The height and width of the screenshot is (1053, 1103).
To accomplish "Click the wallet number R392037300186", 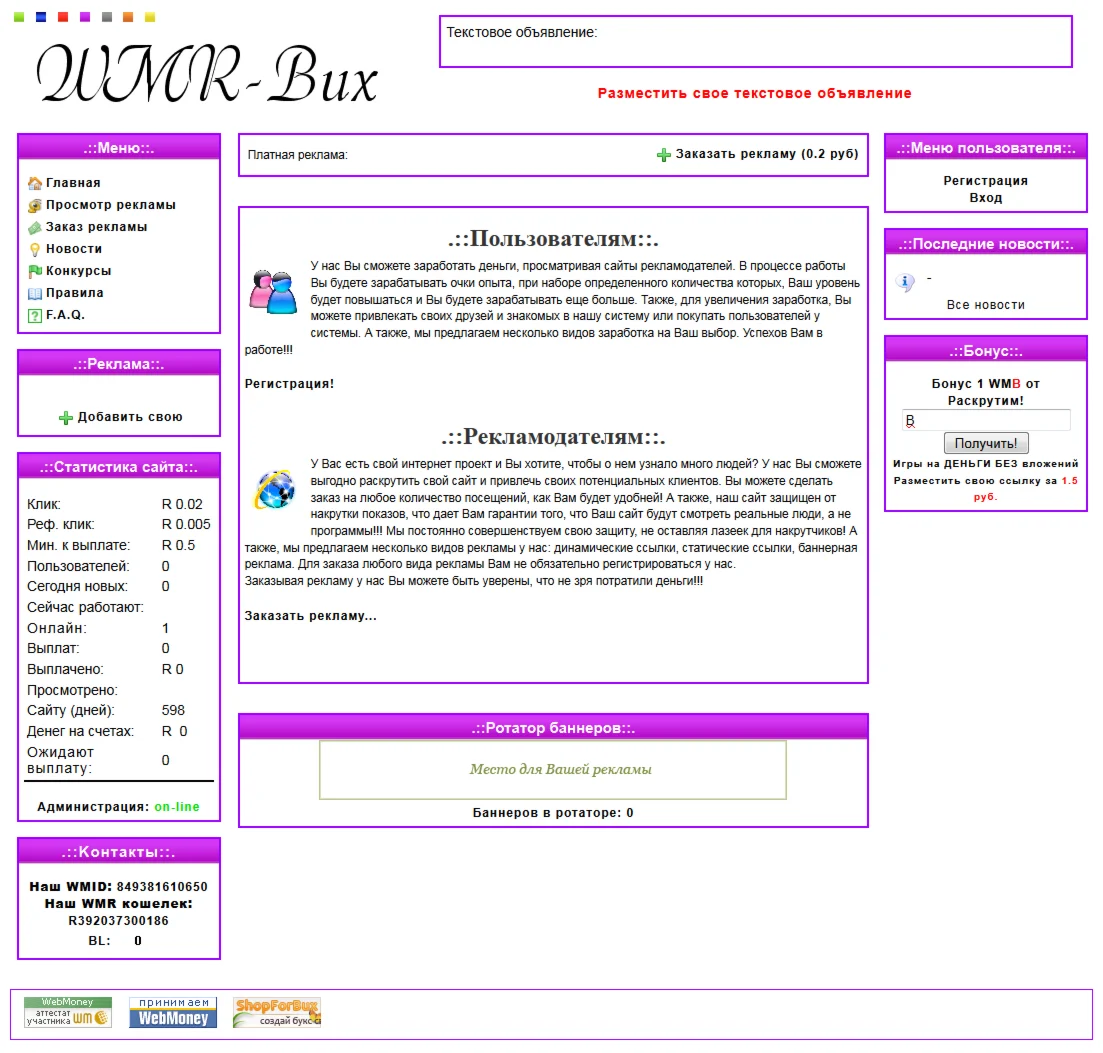I will coord(118,920).
